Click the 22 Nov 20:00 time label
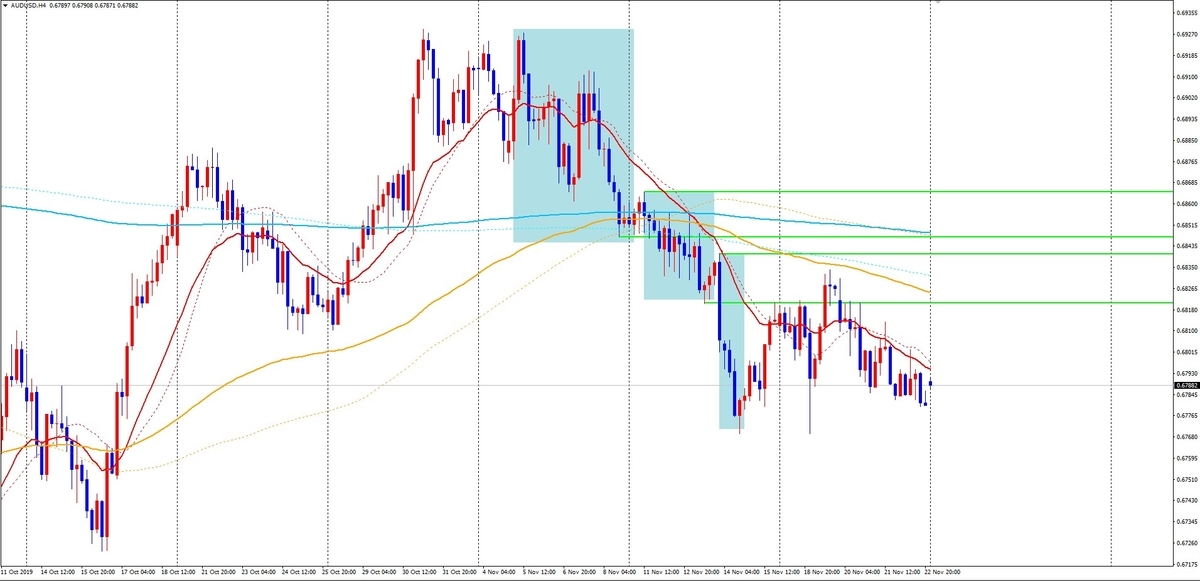 pyautogui.click(x=943, y=573)
